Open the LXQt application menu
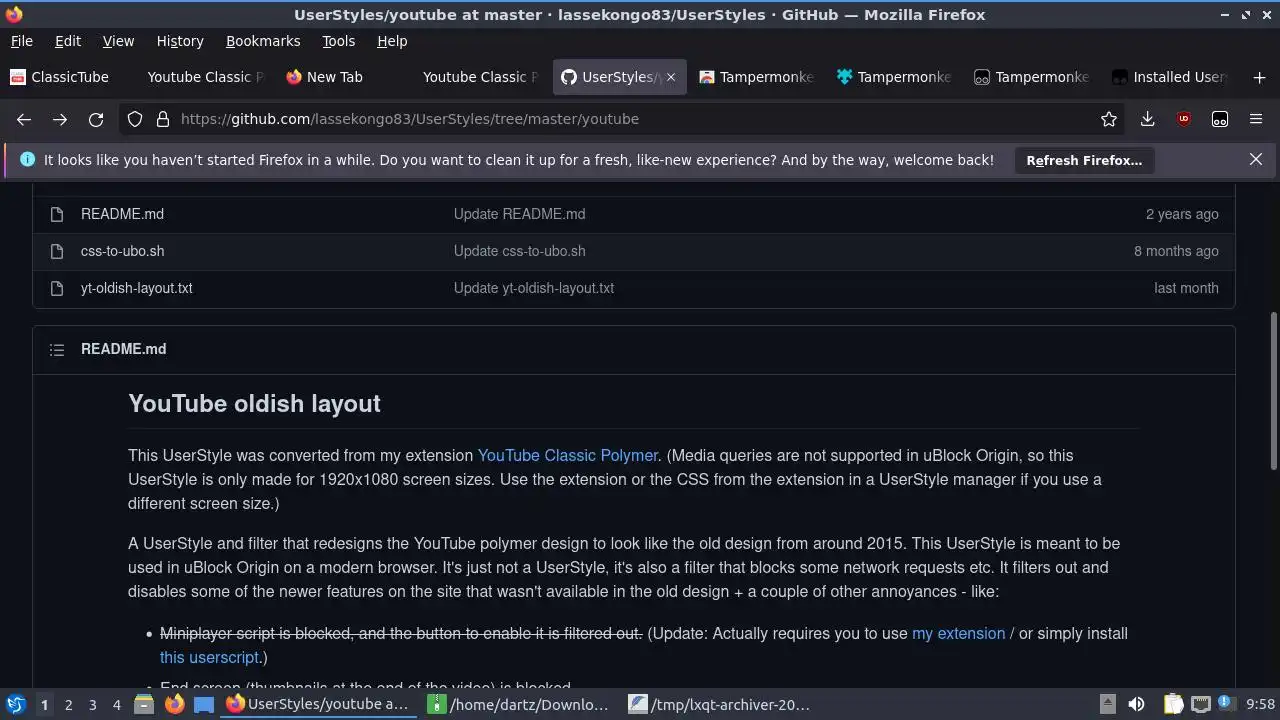Image resolution: width=1280 pixels, height=720 pixels. tap(16, 704)
